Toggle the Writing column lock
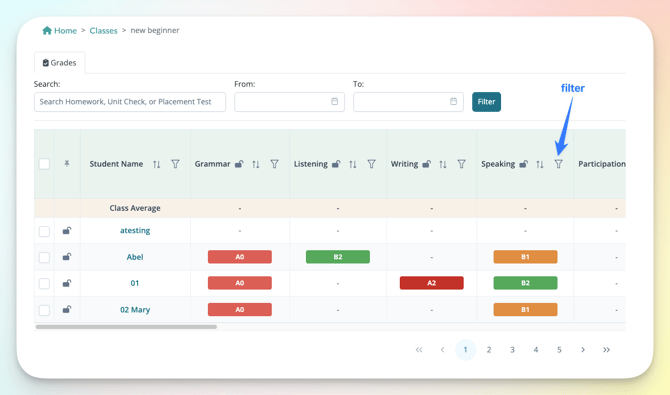Viewport: 670px width, 395px height. (426, 164)
